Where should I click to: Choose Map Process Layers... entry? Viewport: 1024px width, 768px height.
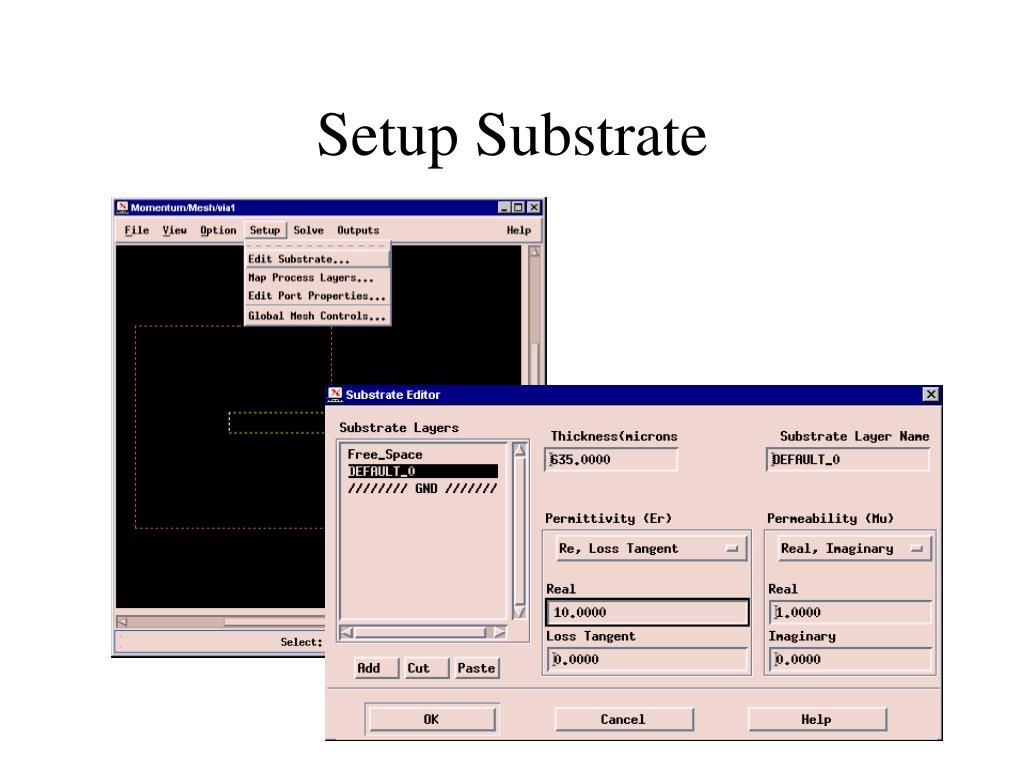tap(317, 278)
